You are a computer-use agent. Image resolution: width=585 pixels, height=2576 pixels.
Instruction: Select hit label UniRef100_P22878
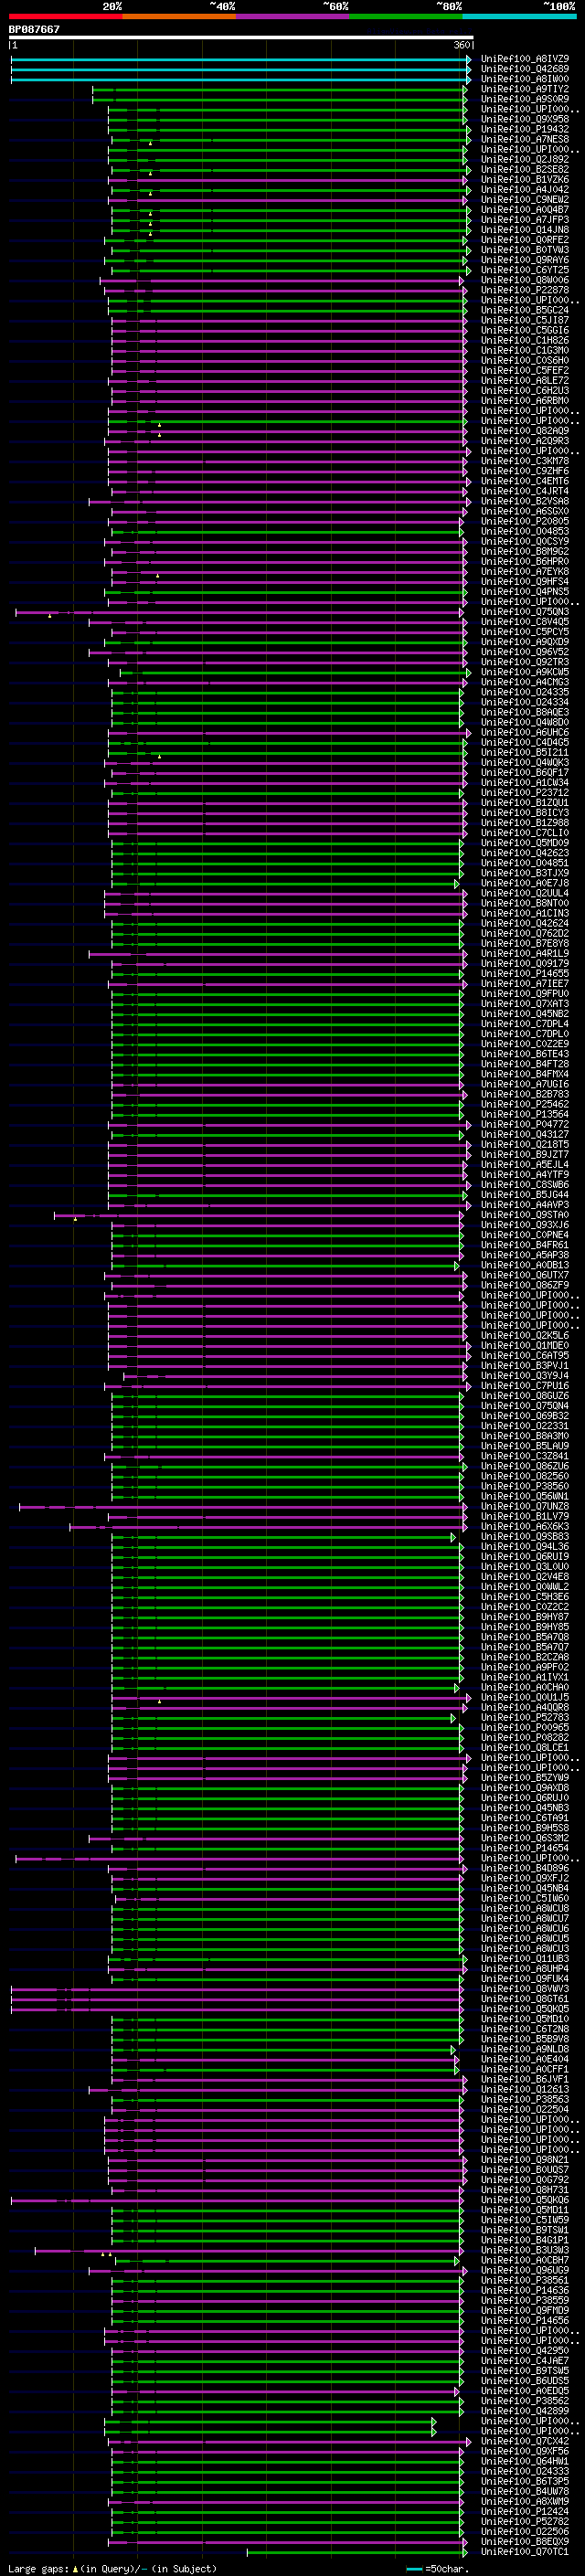[525, 290]
